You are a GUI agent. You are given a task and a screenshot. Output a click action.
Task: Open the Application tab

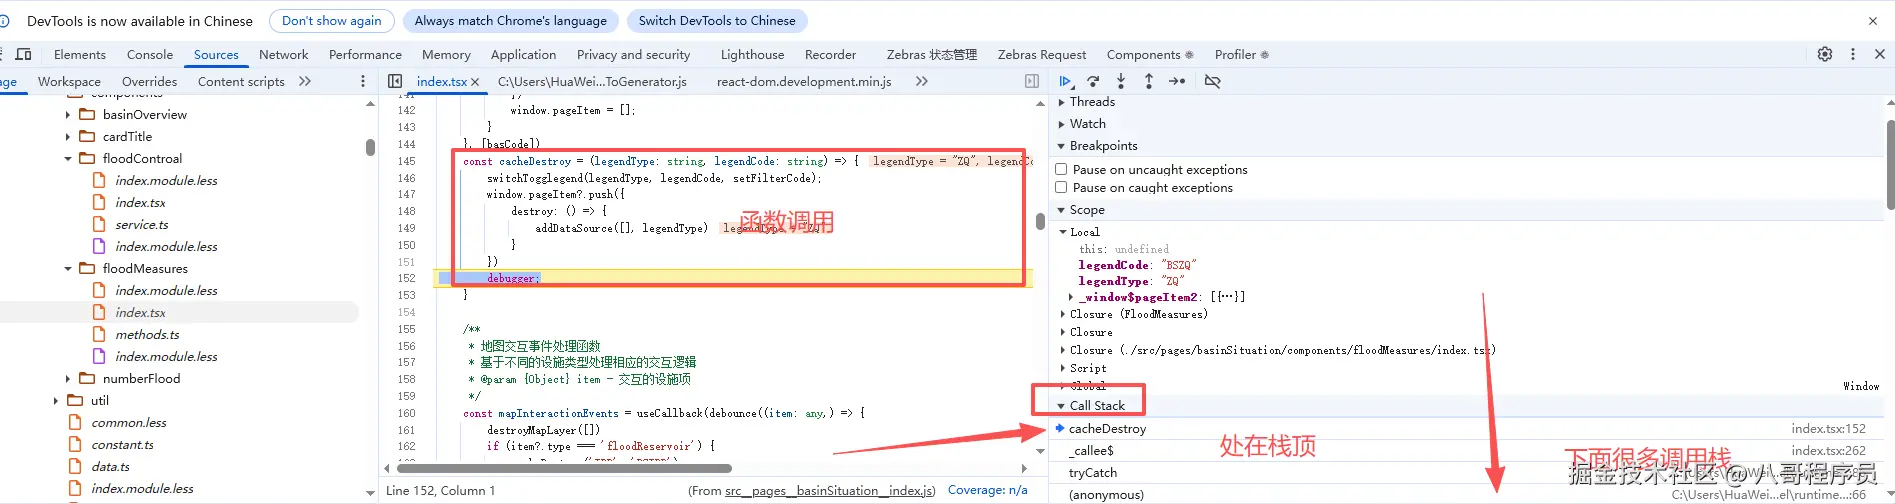523,54
